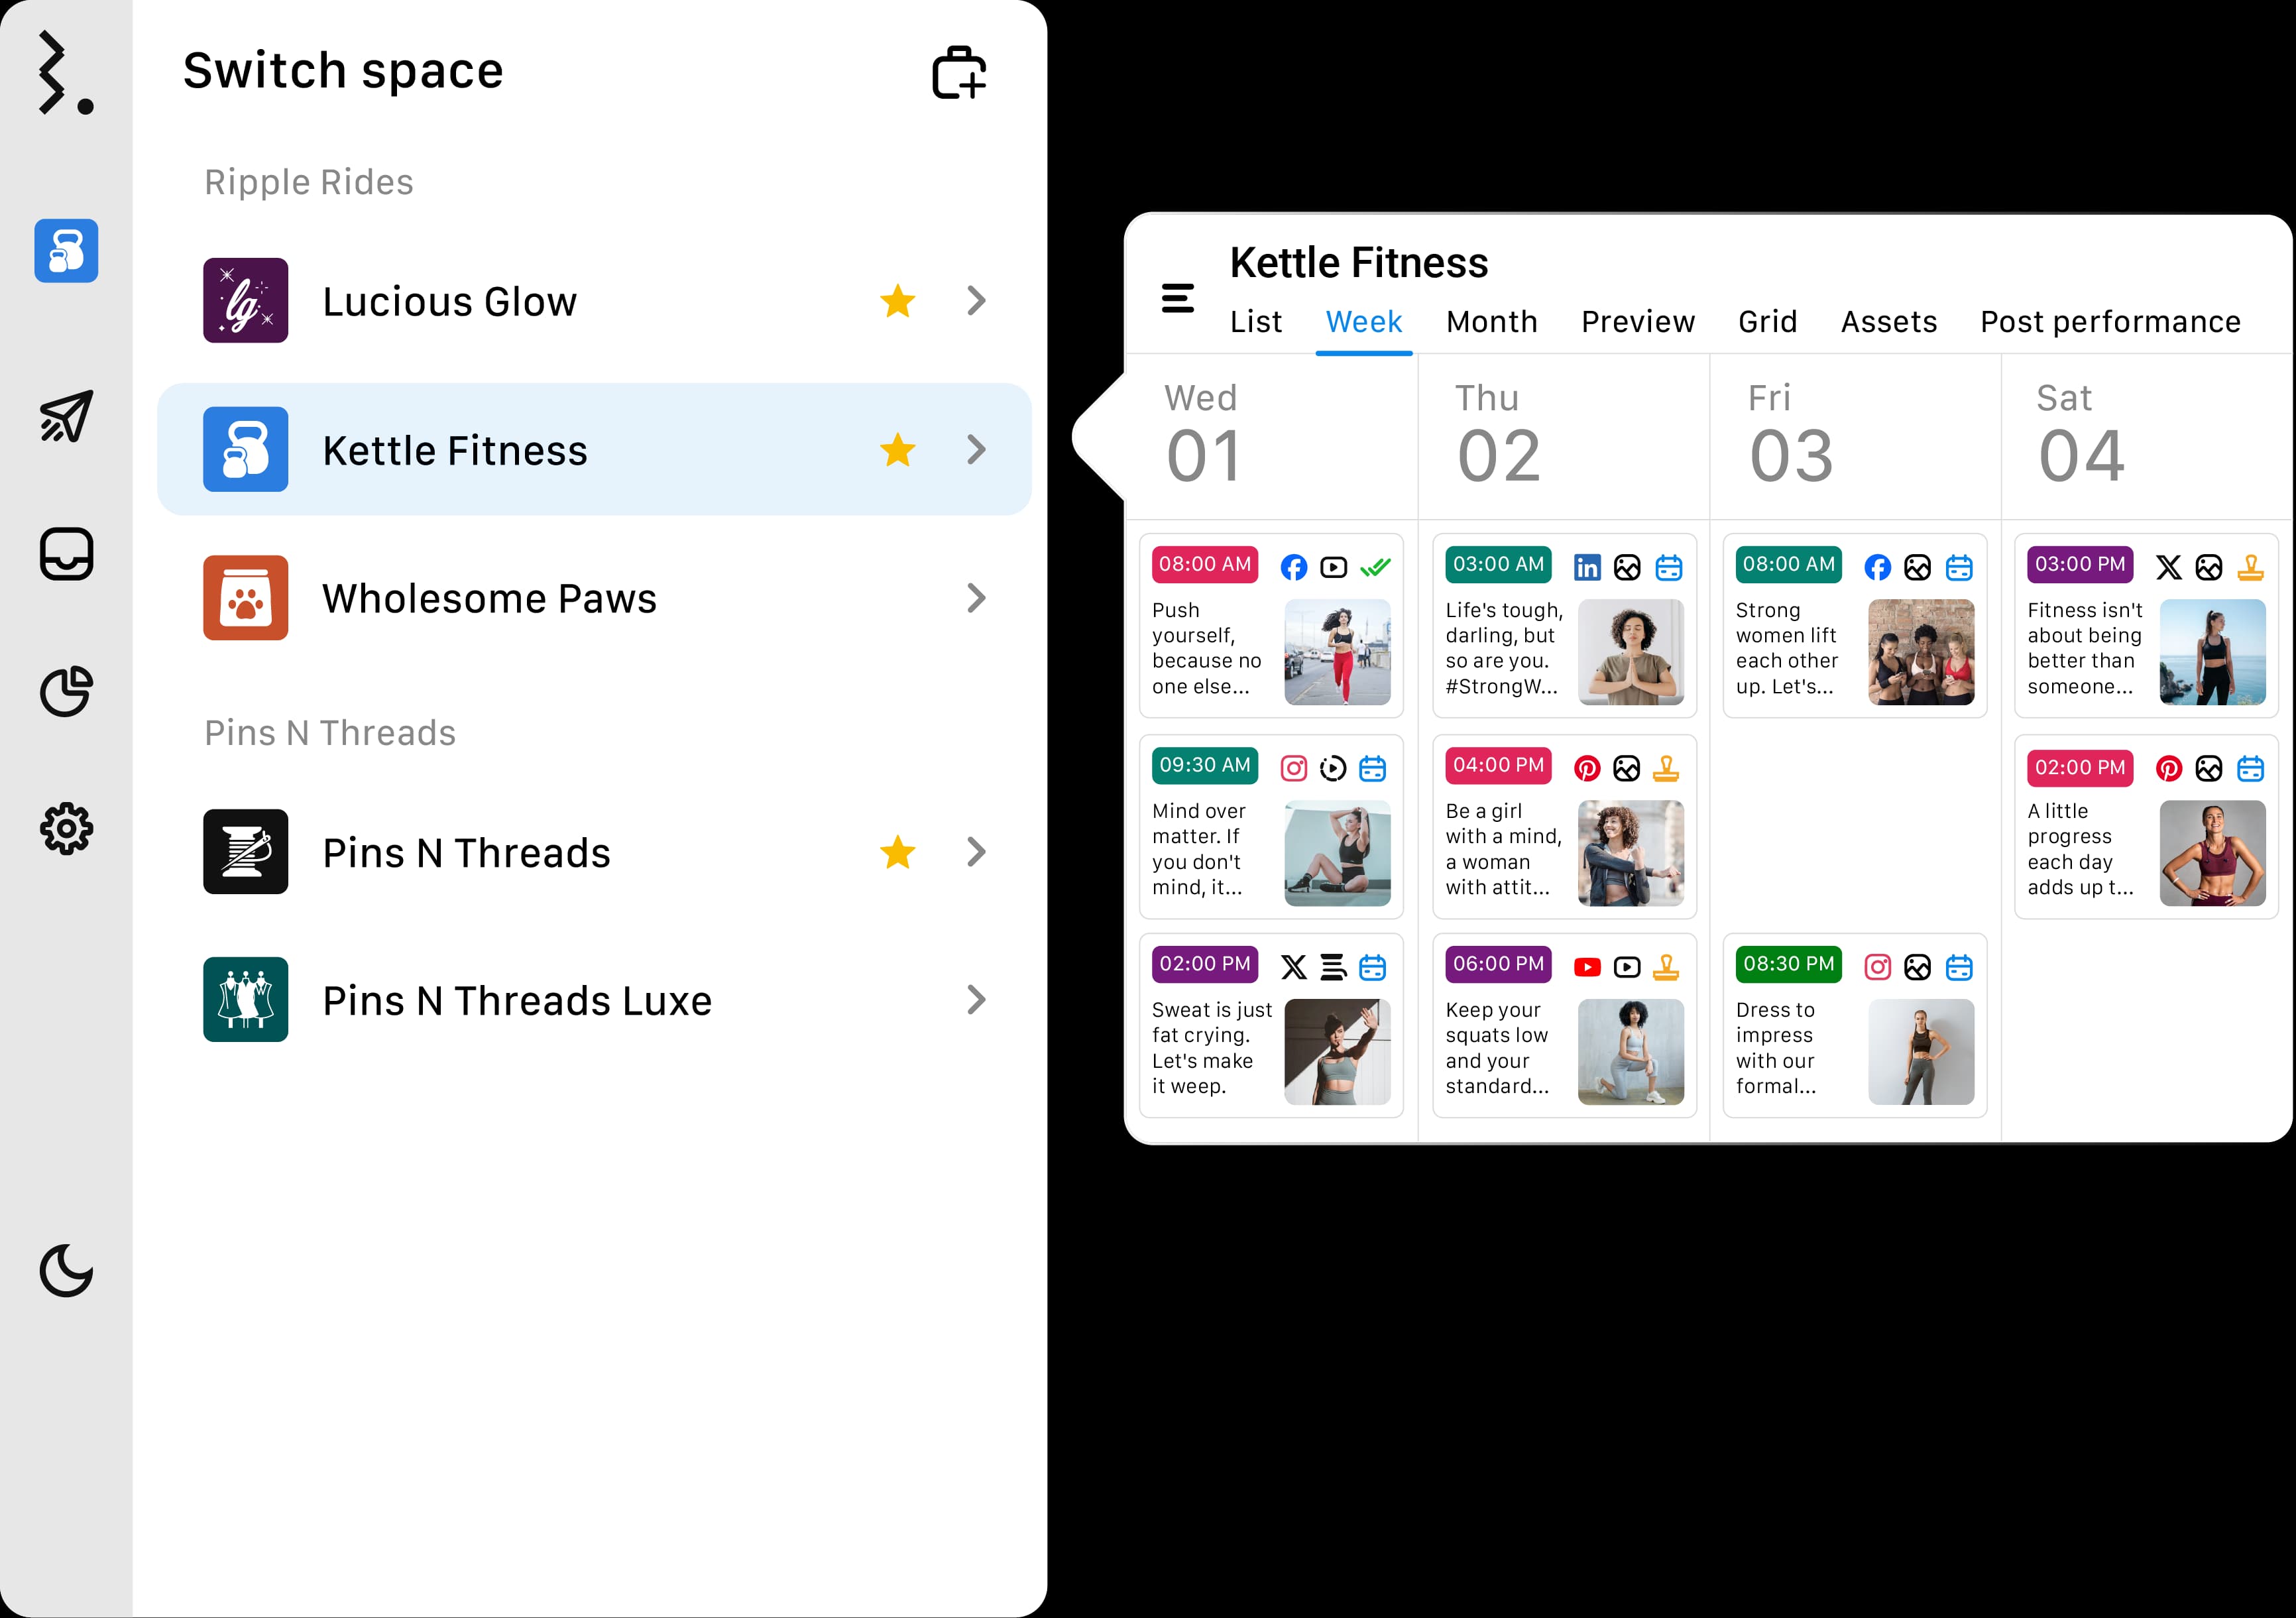
Task: Open the running woman thumbnail on Wednesday's post
Action: (1338, 653)
